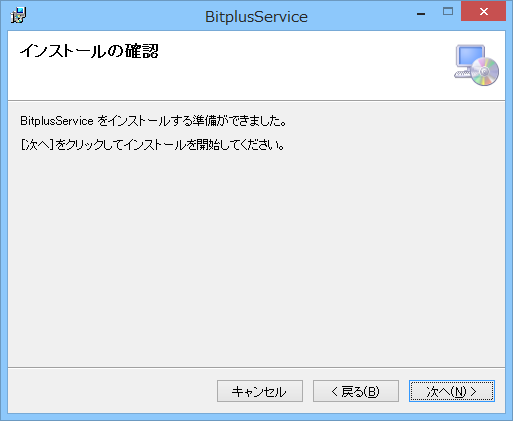Screen dimensions: 513x421
Task: Close the installer with the red X
Action: tap(483, 12)
